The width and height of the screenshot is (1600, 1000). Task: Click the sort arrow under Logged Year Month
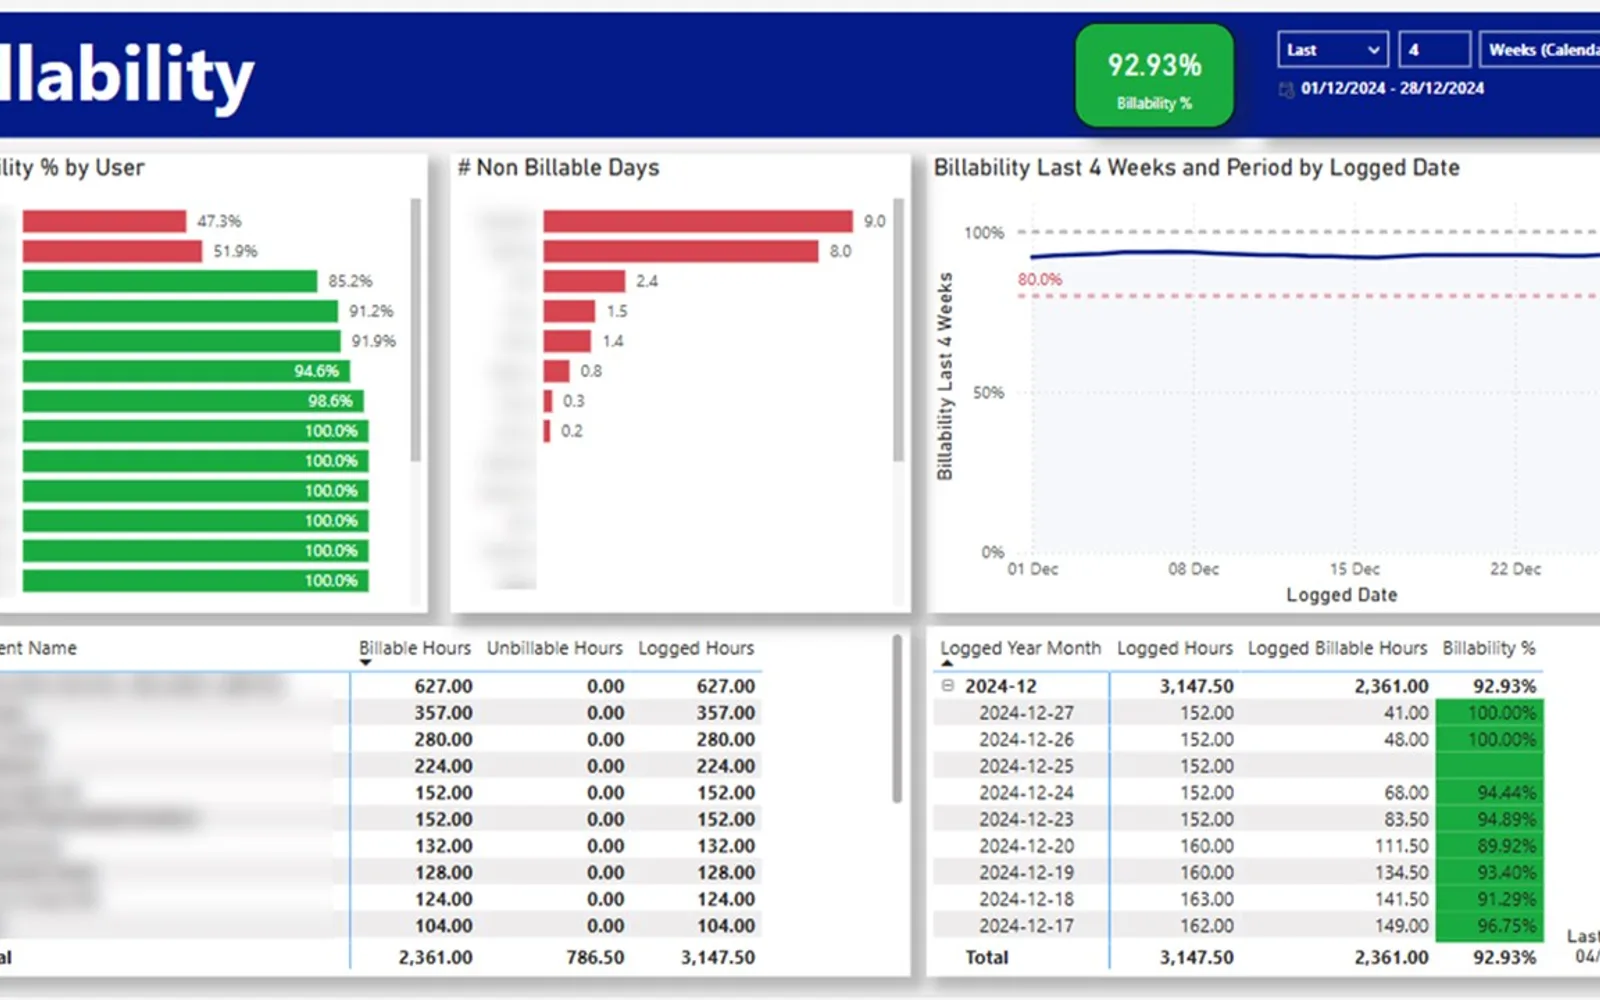(946, 663)
